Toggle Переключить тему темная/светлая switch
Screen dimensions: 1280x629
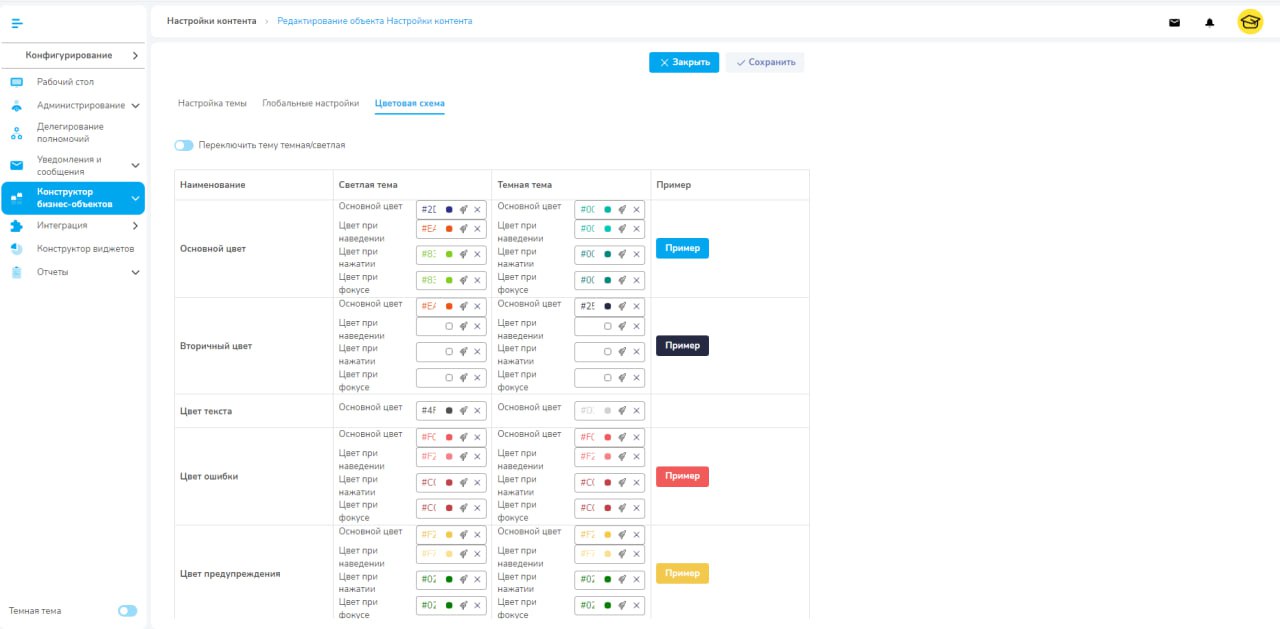coord(183,145)
